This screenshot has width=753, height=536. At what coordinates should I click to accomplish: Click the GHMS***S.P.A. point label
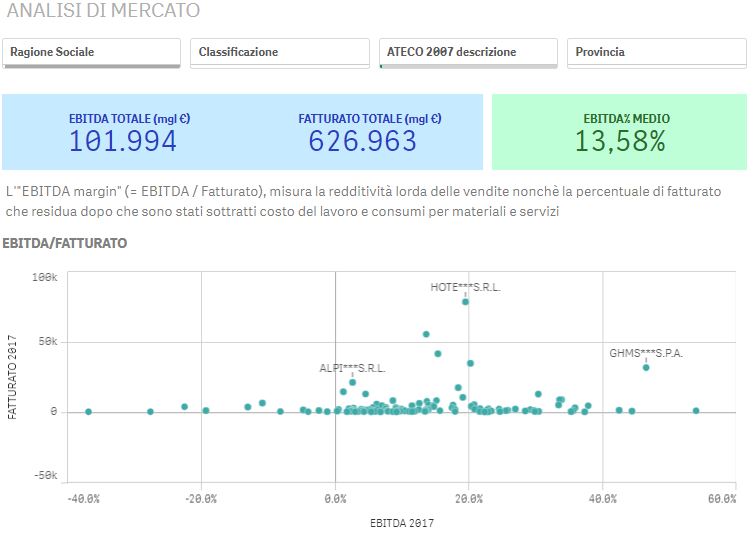click(646, 353)
